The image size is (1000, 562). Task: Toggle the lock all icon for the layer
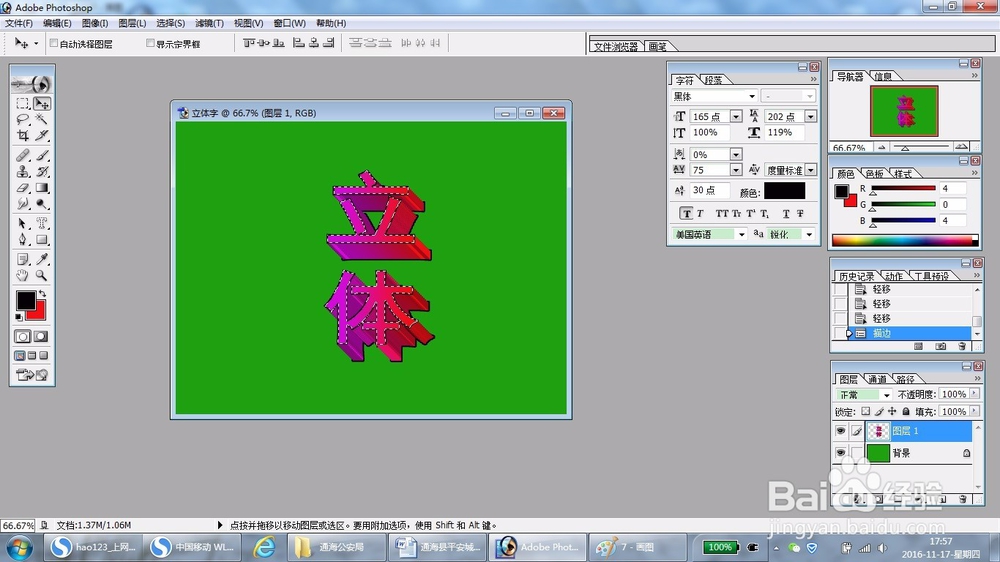[x=906, y=411]
